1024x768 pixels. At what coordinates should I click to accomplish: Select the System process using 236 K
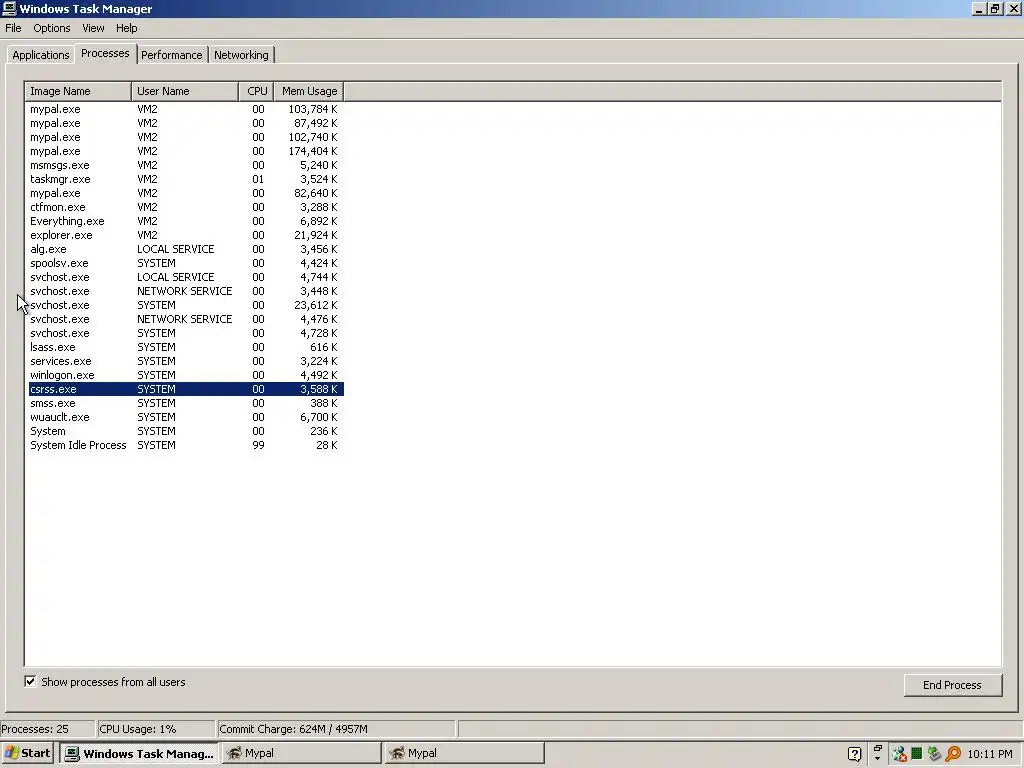pyautogui.click(x=185, y=431)
